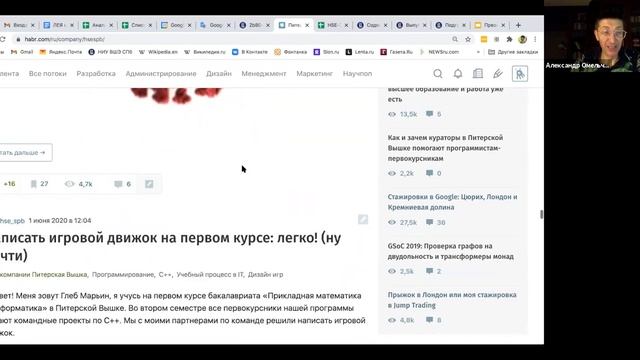
Task: Click the zoom magnifier icon in address bar
Action: (455, 39)
